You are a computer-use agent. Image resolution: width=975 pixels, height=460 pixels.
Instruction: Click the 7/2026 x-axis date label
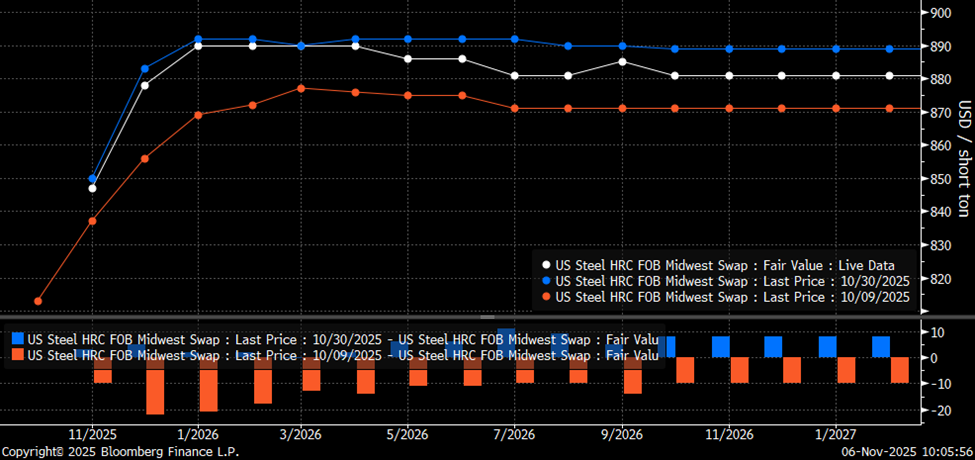(513, 434)
